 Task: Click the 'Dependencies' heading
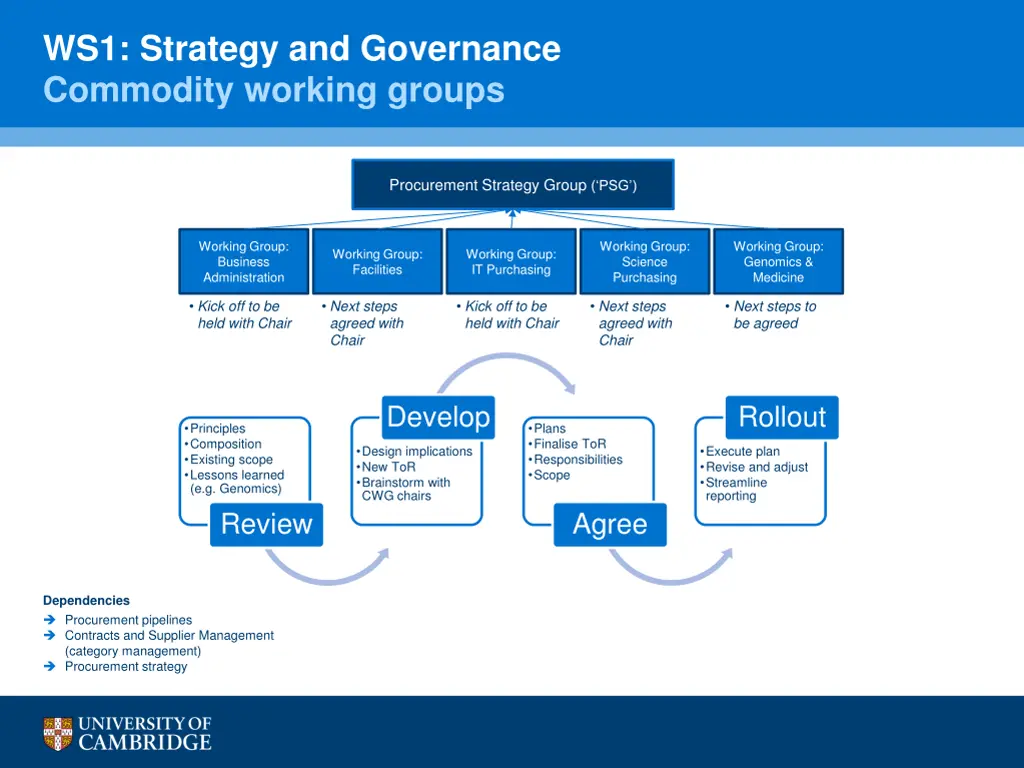[86, 601]
